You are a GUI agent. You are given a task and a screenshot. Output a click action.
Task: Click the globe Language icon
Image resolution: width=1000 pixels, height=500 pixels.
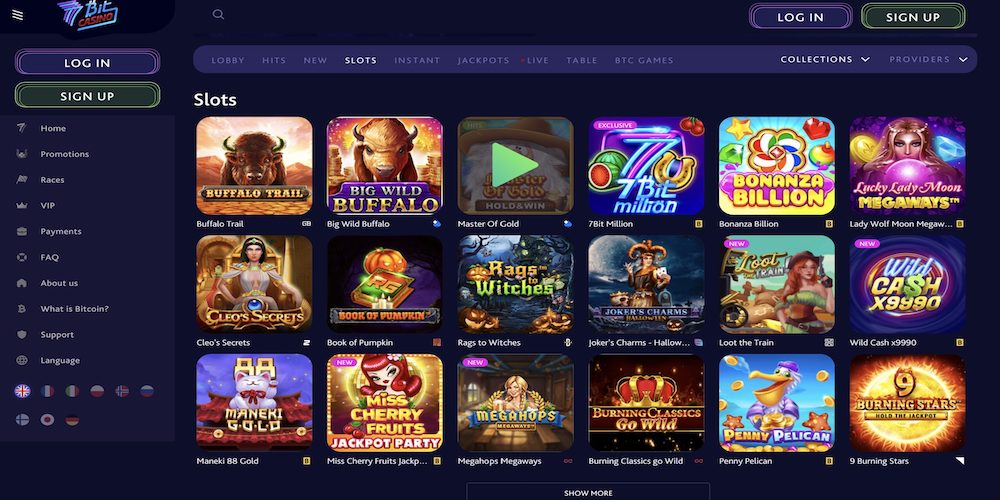[x=22, y=360]
